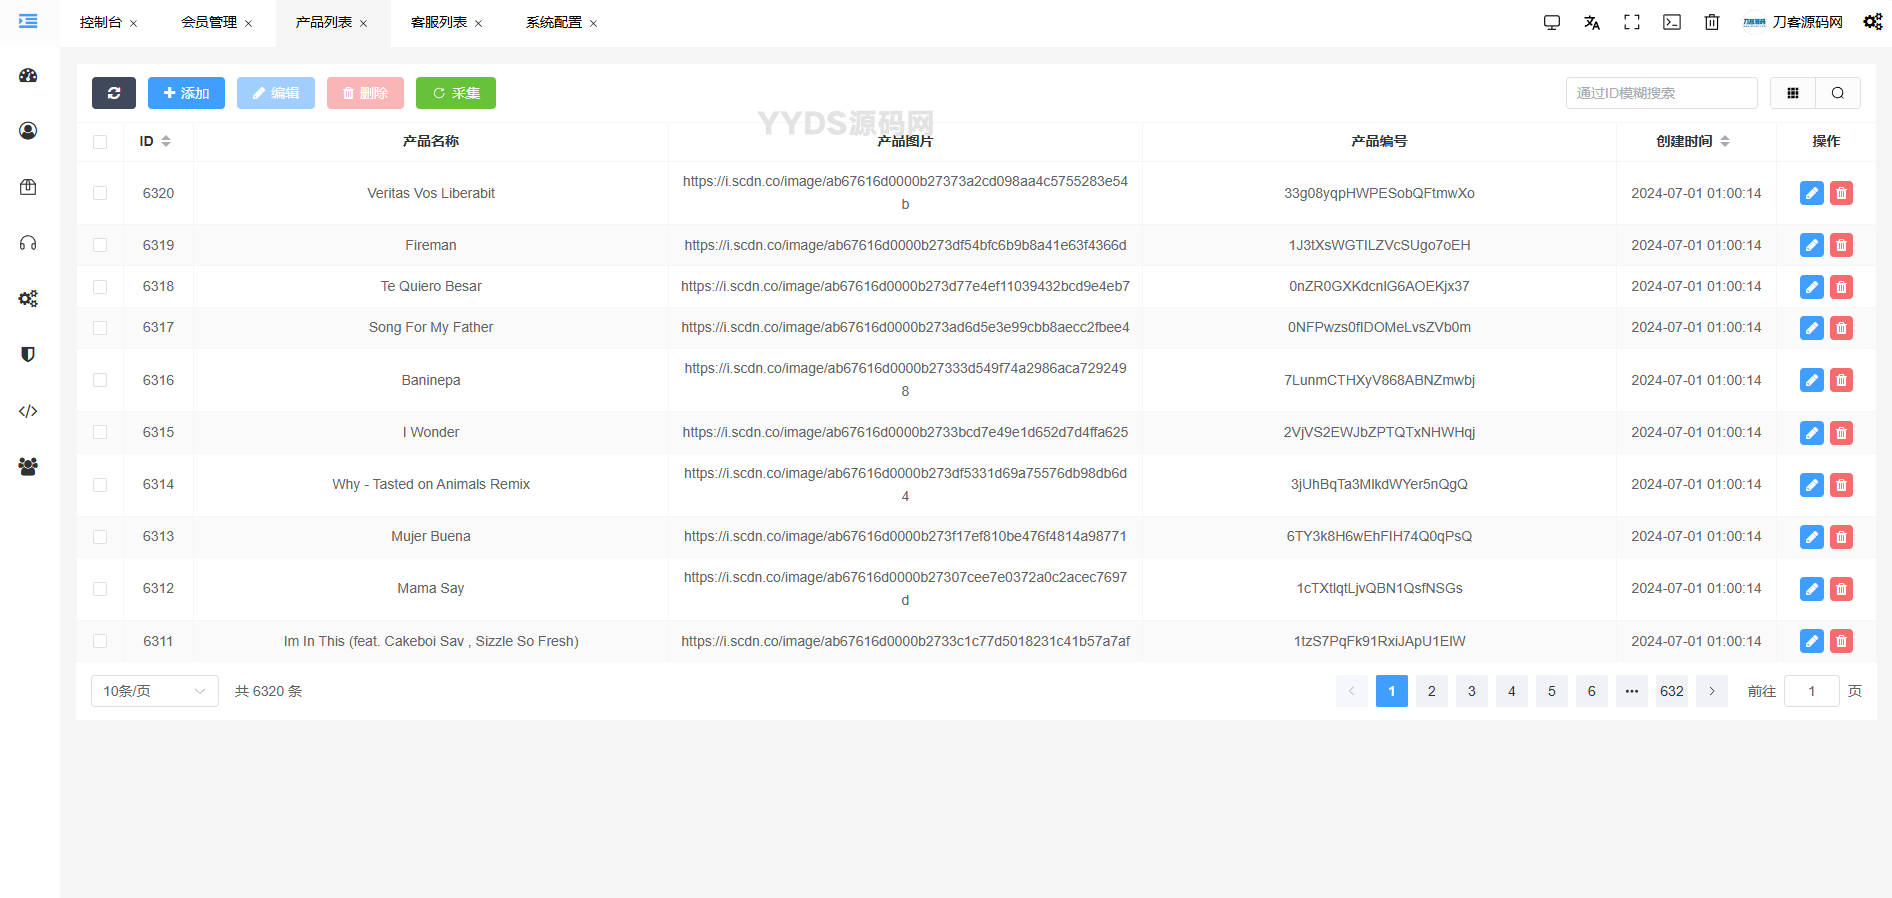Screen dimensions: 1892x898
Task: Click the translate language icon
Action: point(1592,22)
